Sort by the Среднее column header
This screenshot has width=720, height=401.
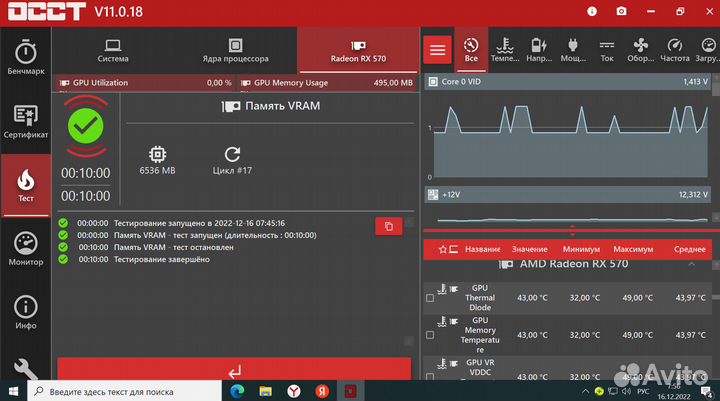coord(690,249)
